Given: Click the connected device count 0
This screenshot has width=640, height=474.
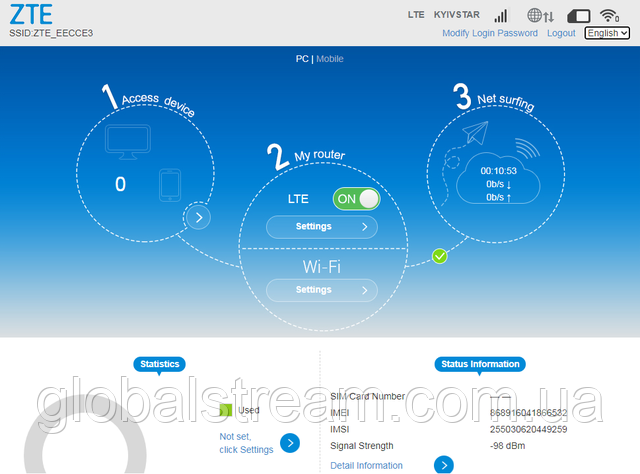Looking at the screenshot, I should pyautogui.click(x=120, y=184).
